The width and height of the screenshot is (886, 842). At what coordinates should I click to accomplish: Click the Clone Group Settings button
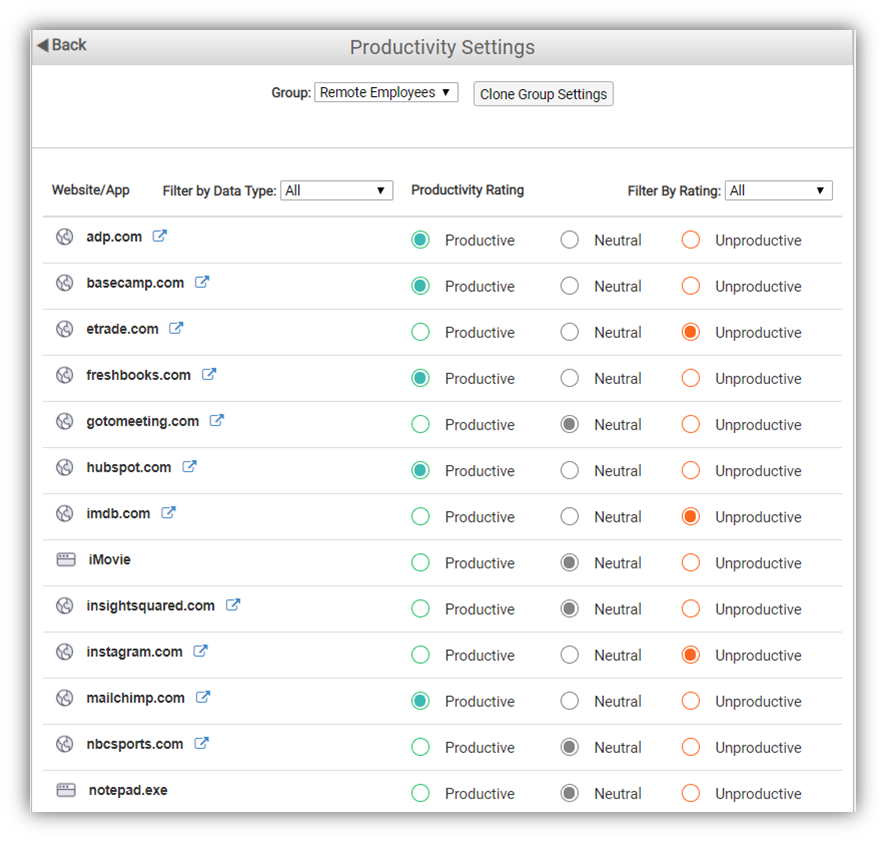click(543, 94)
